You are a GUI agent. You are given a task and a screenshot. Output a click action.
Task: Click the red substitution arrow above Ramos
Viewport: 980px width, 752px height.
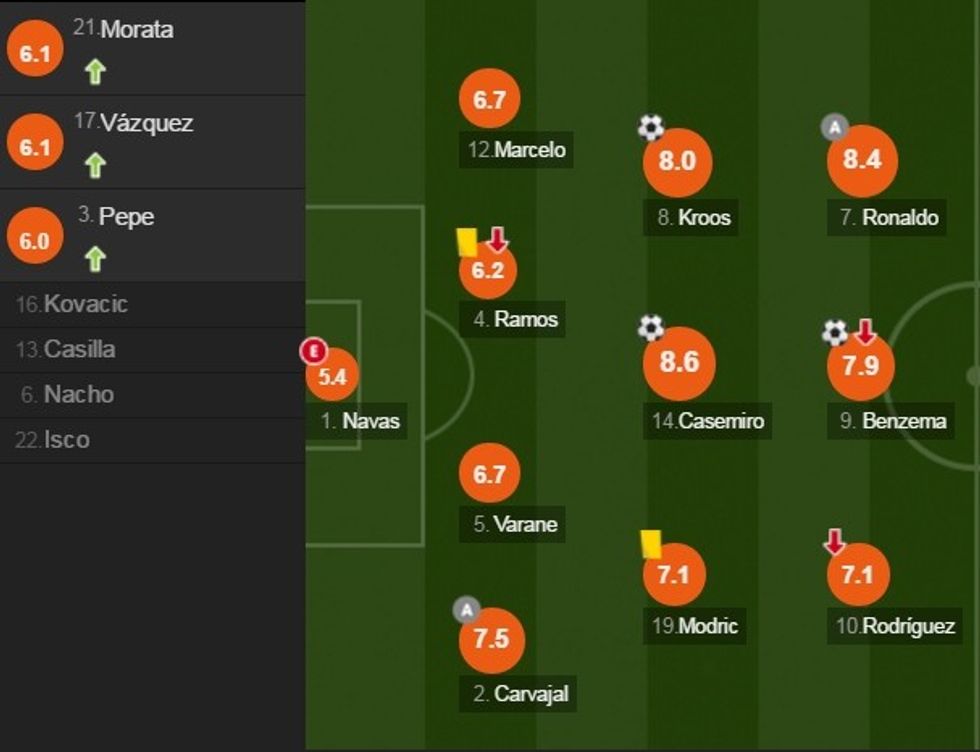[x=497, y=240]
